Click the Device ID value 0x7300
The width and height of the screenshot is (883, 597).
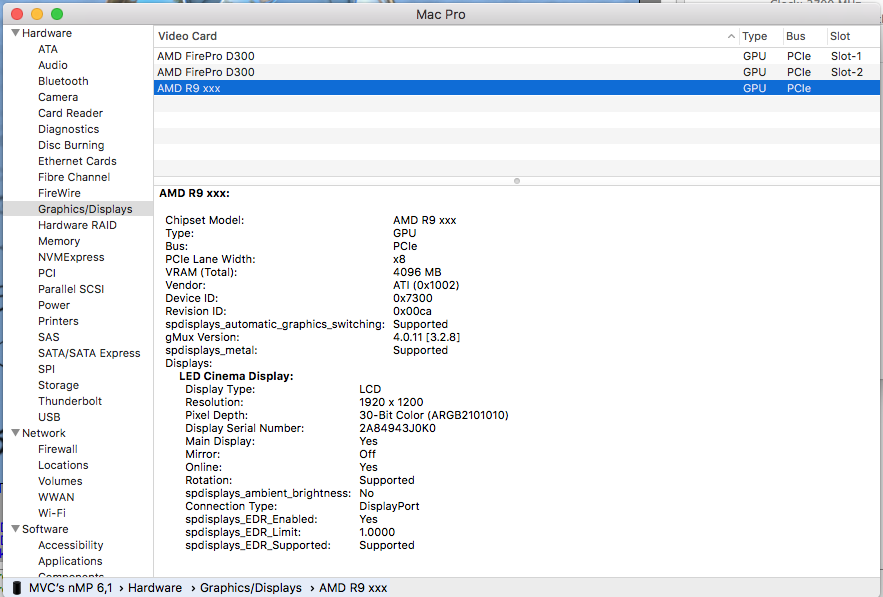pyautogui.click(x=413, y=298)
